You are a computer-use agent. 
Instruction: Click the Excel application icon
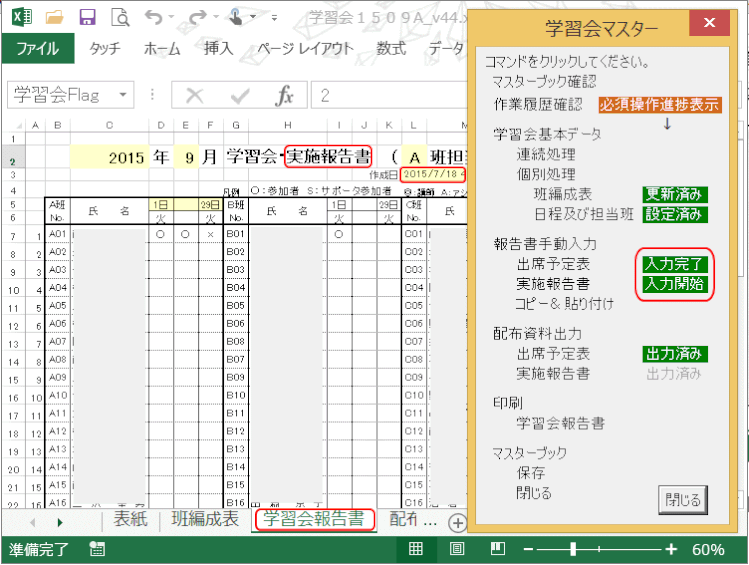22,17
